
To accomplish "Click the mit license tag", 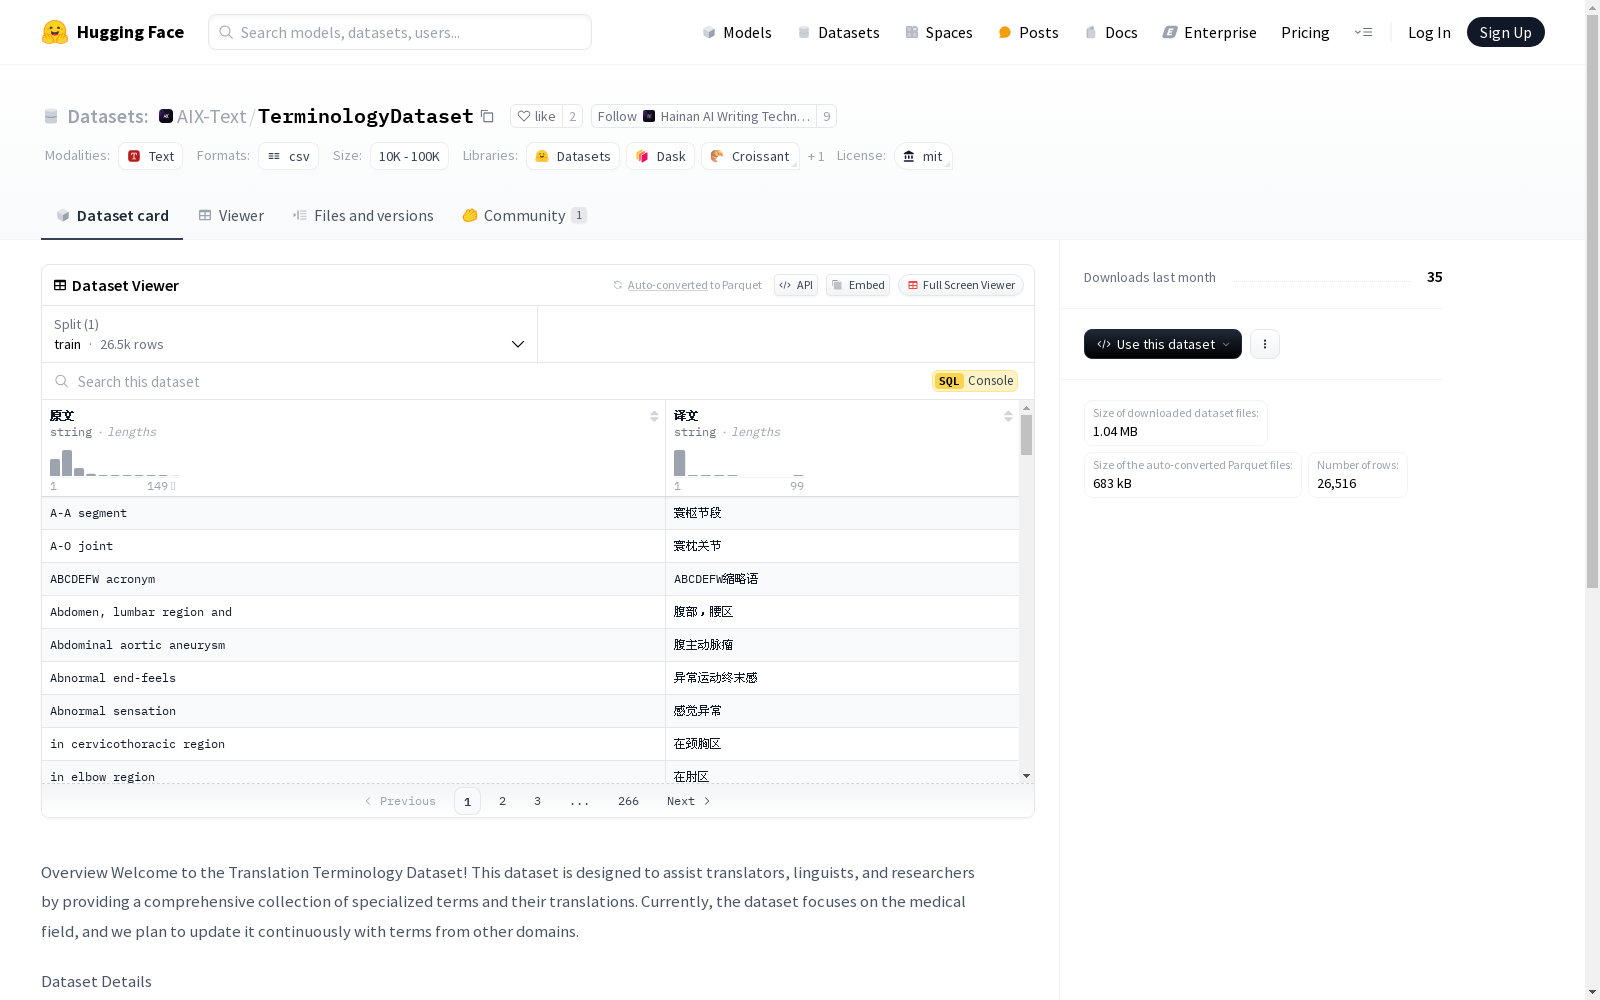I will (922, 156).
